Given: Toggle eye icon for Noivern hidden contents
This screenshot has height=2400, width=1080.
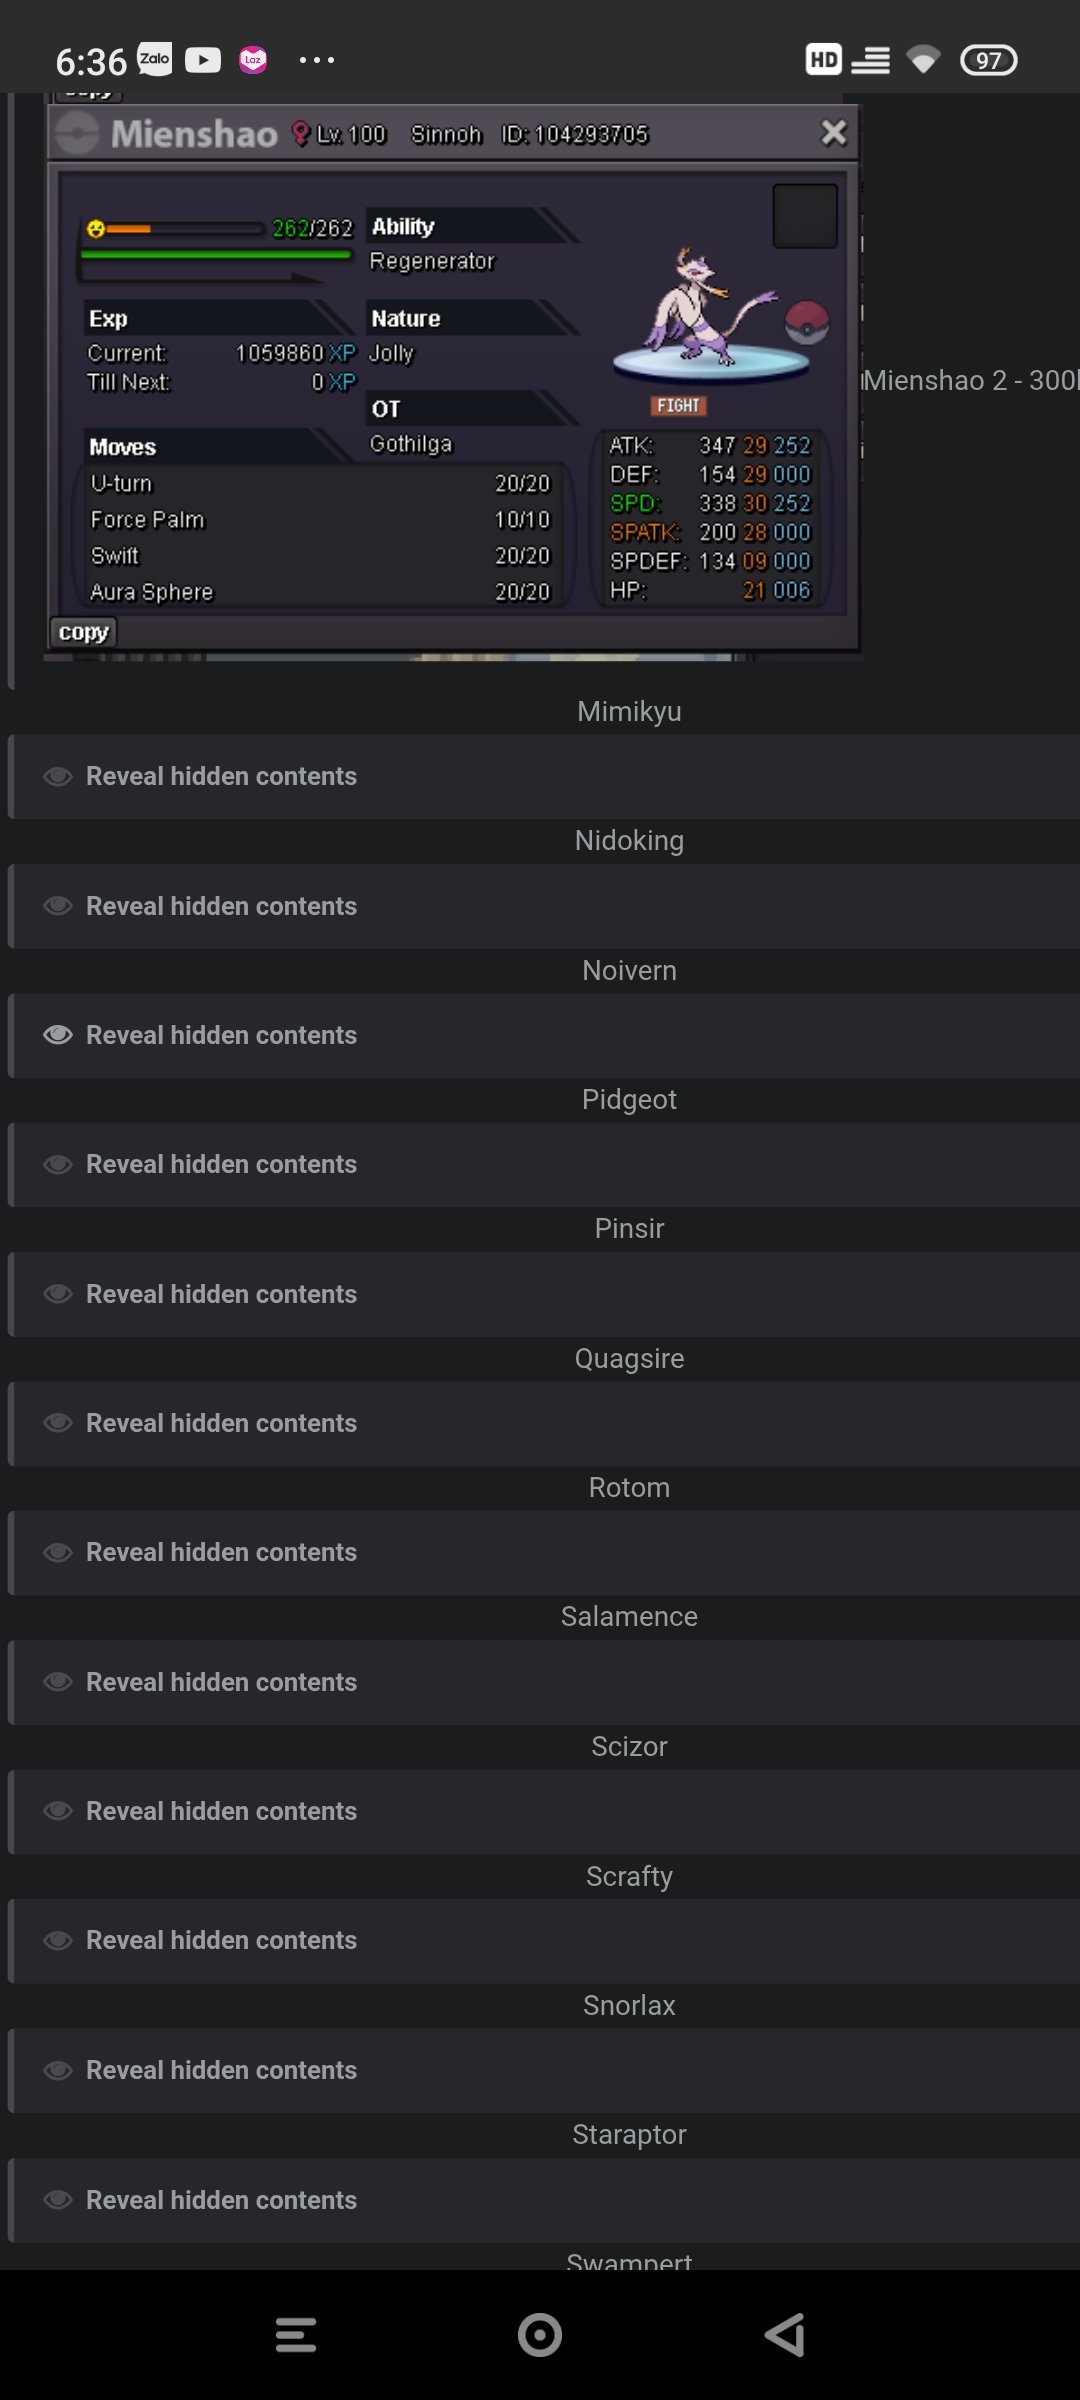Looking at the screenshot, I should [x=58, y=1035].
